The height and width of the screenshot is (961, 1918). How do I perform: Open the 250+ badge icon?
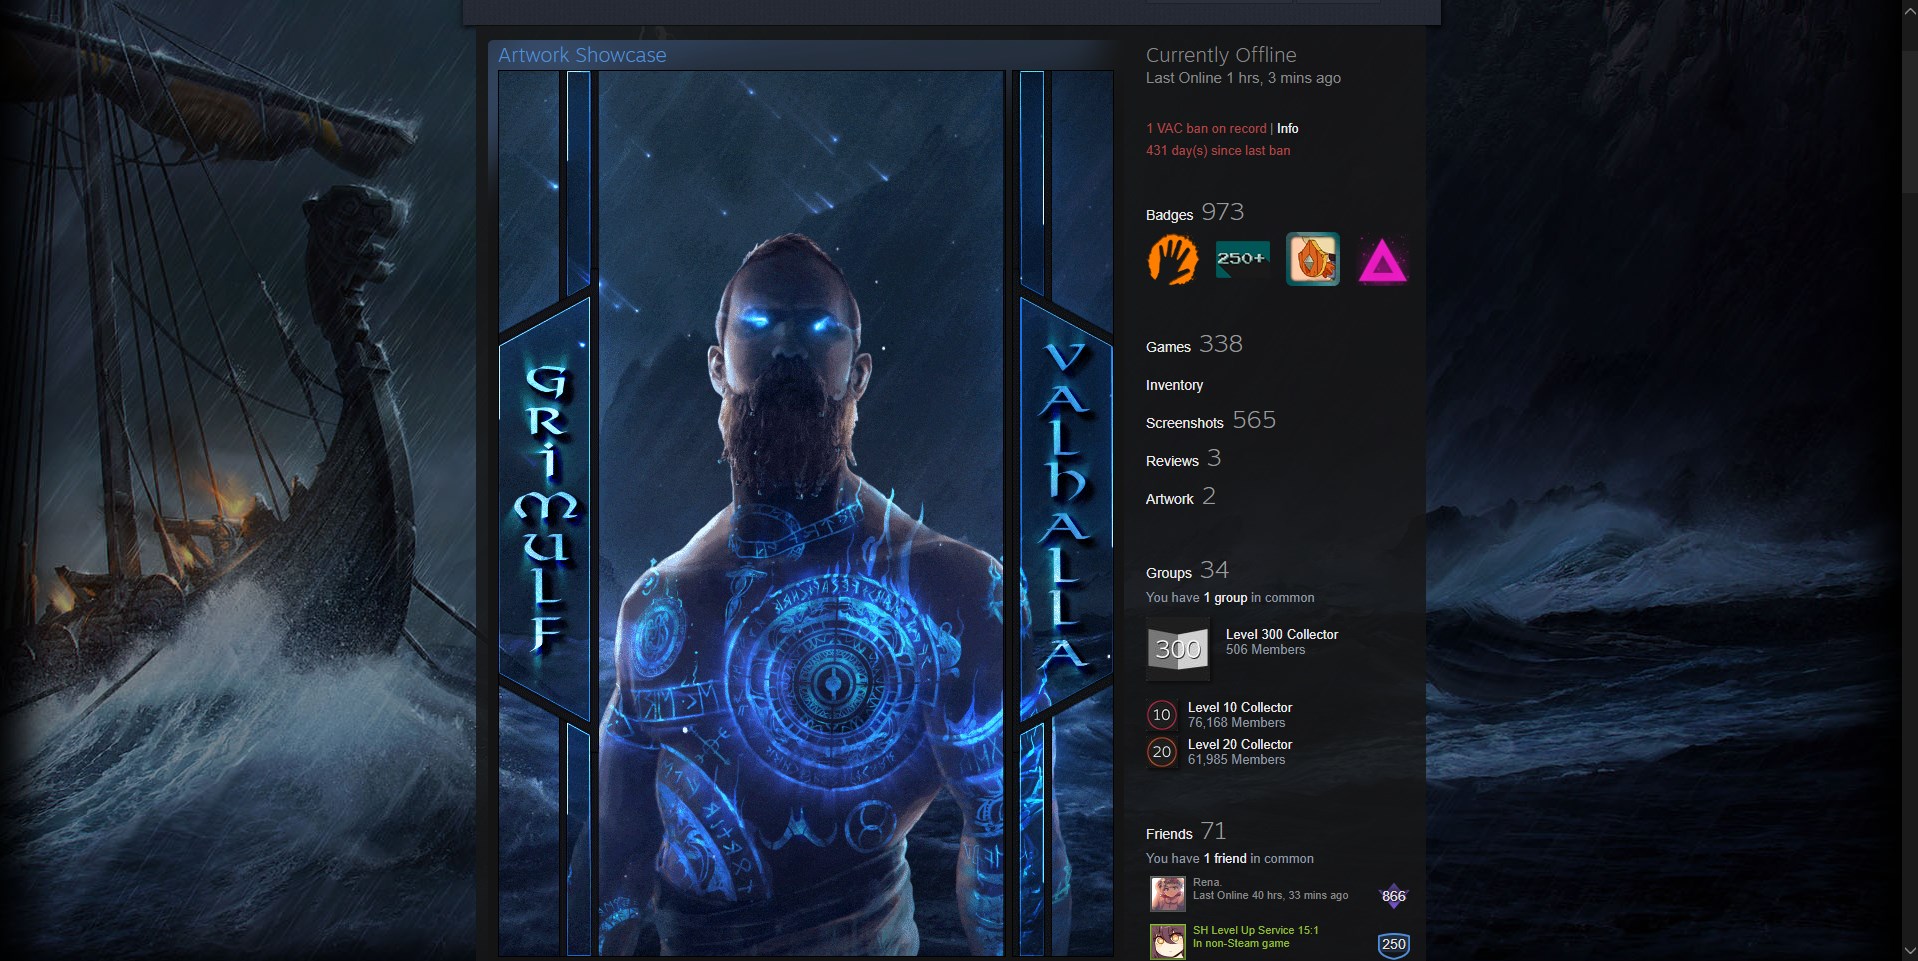click(1242, 260)
